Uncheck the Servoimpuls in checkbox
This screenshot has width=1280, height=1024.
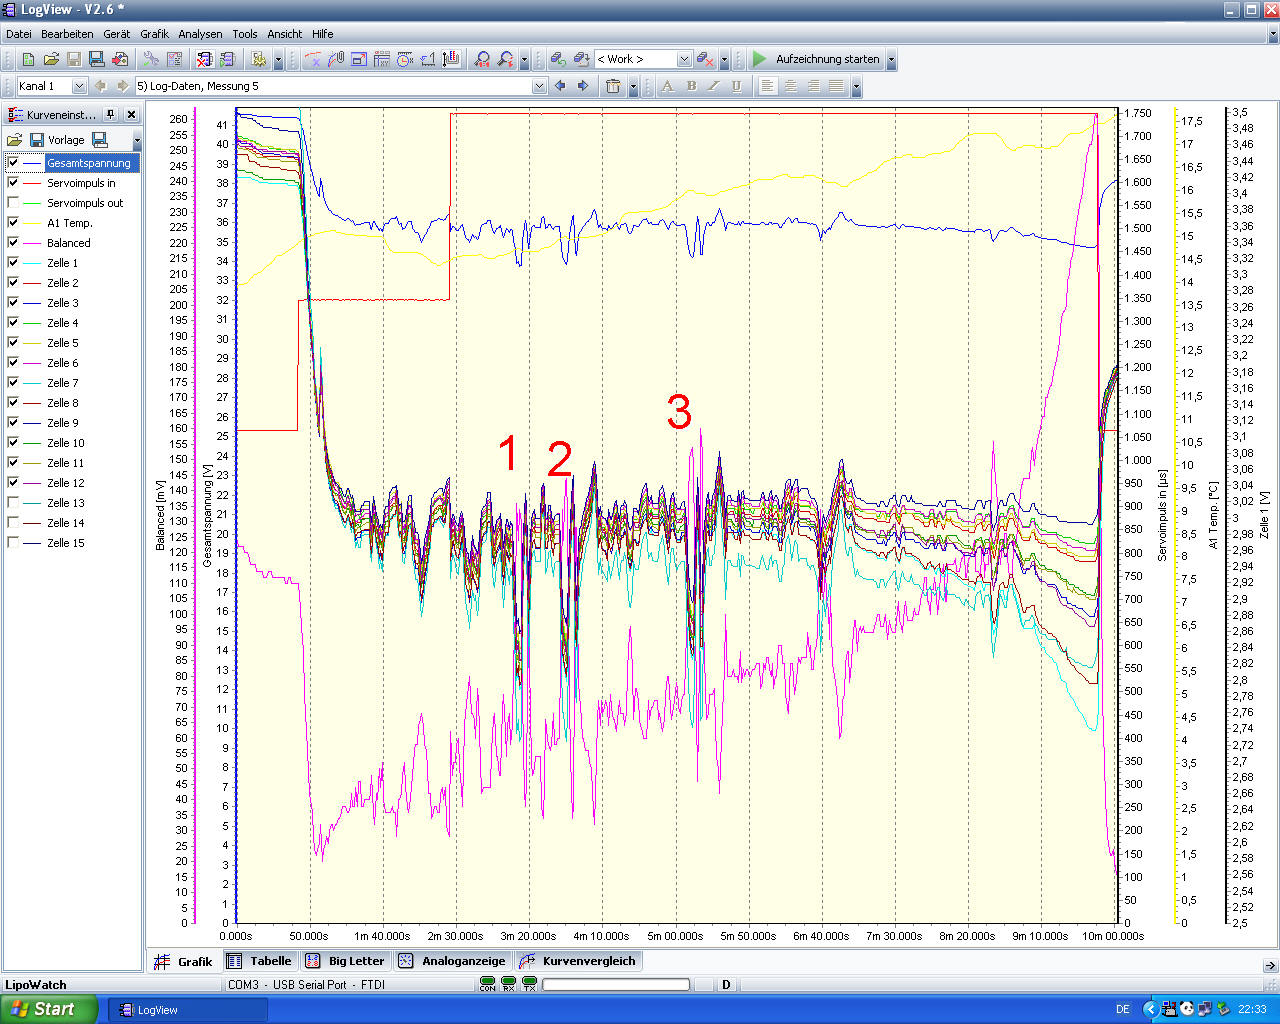click(x=13, y=183)
